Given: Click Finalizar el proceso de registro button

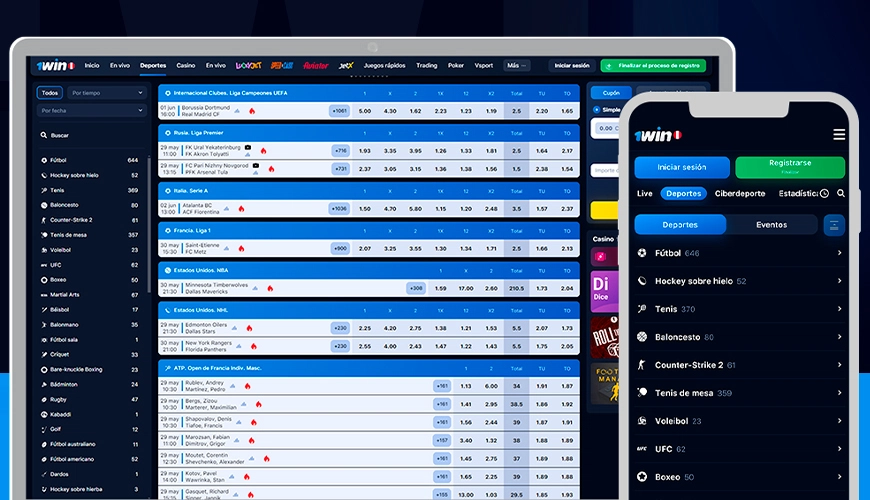Looking at the screenshot, I should pos(653,65).
